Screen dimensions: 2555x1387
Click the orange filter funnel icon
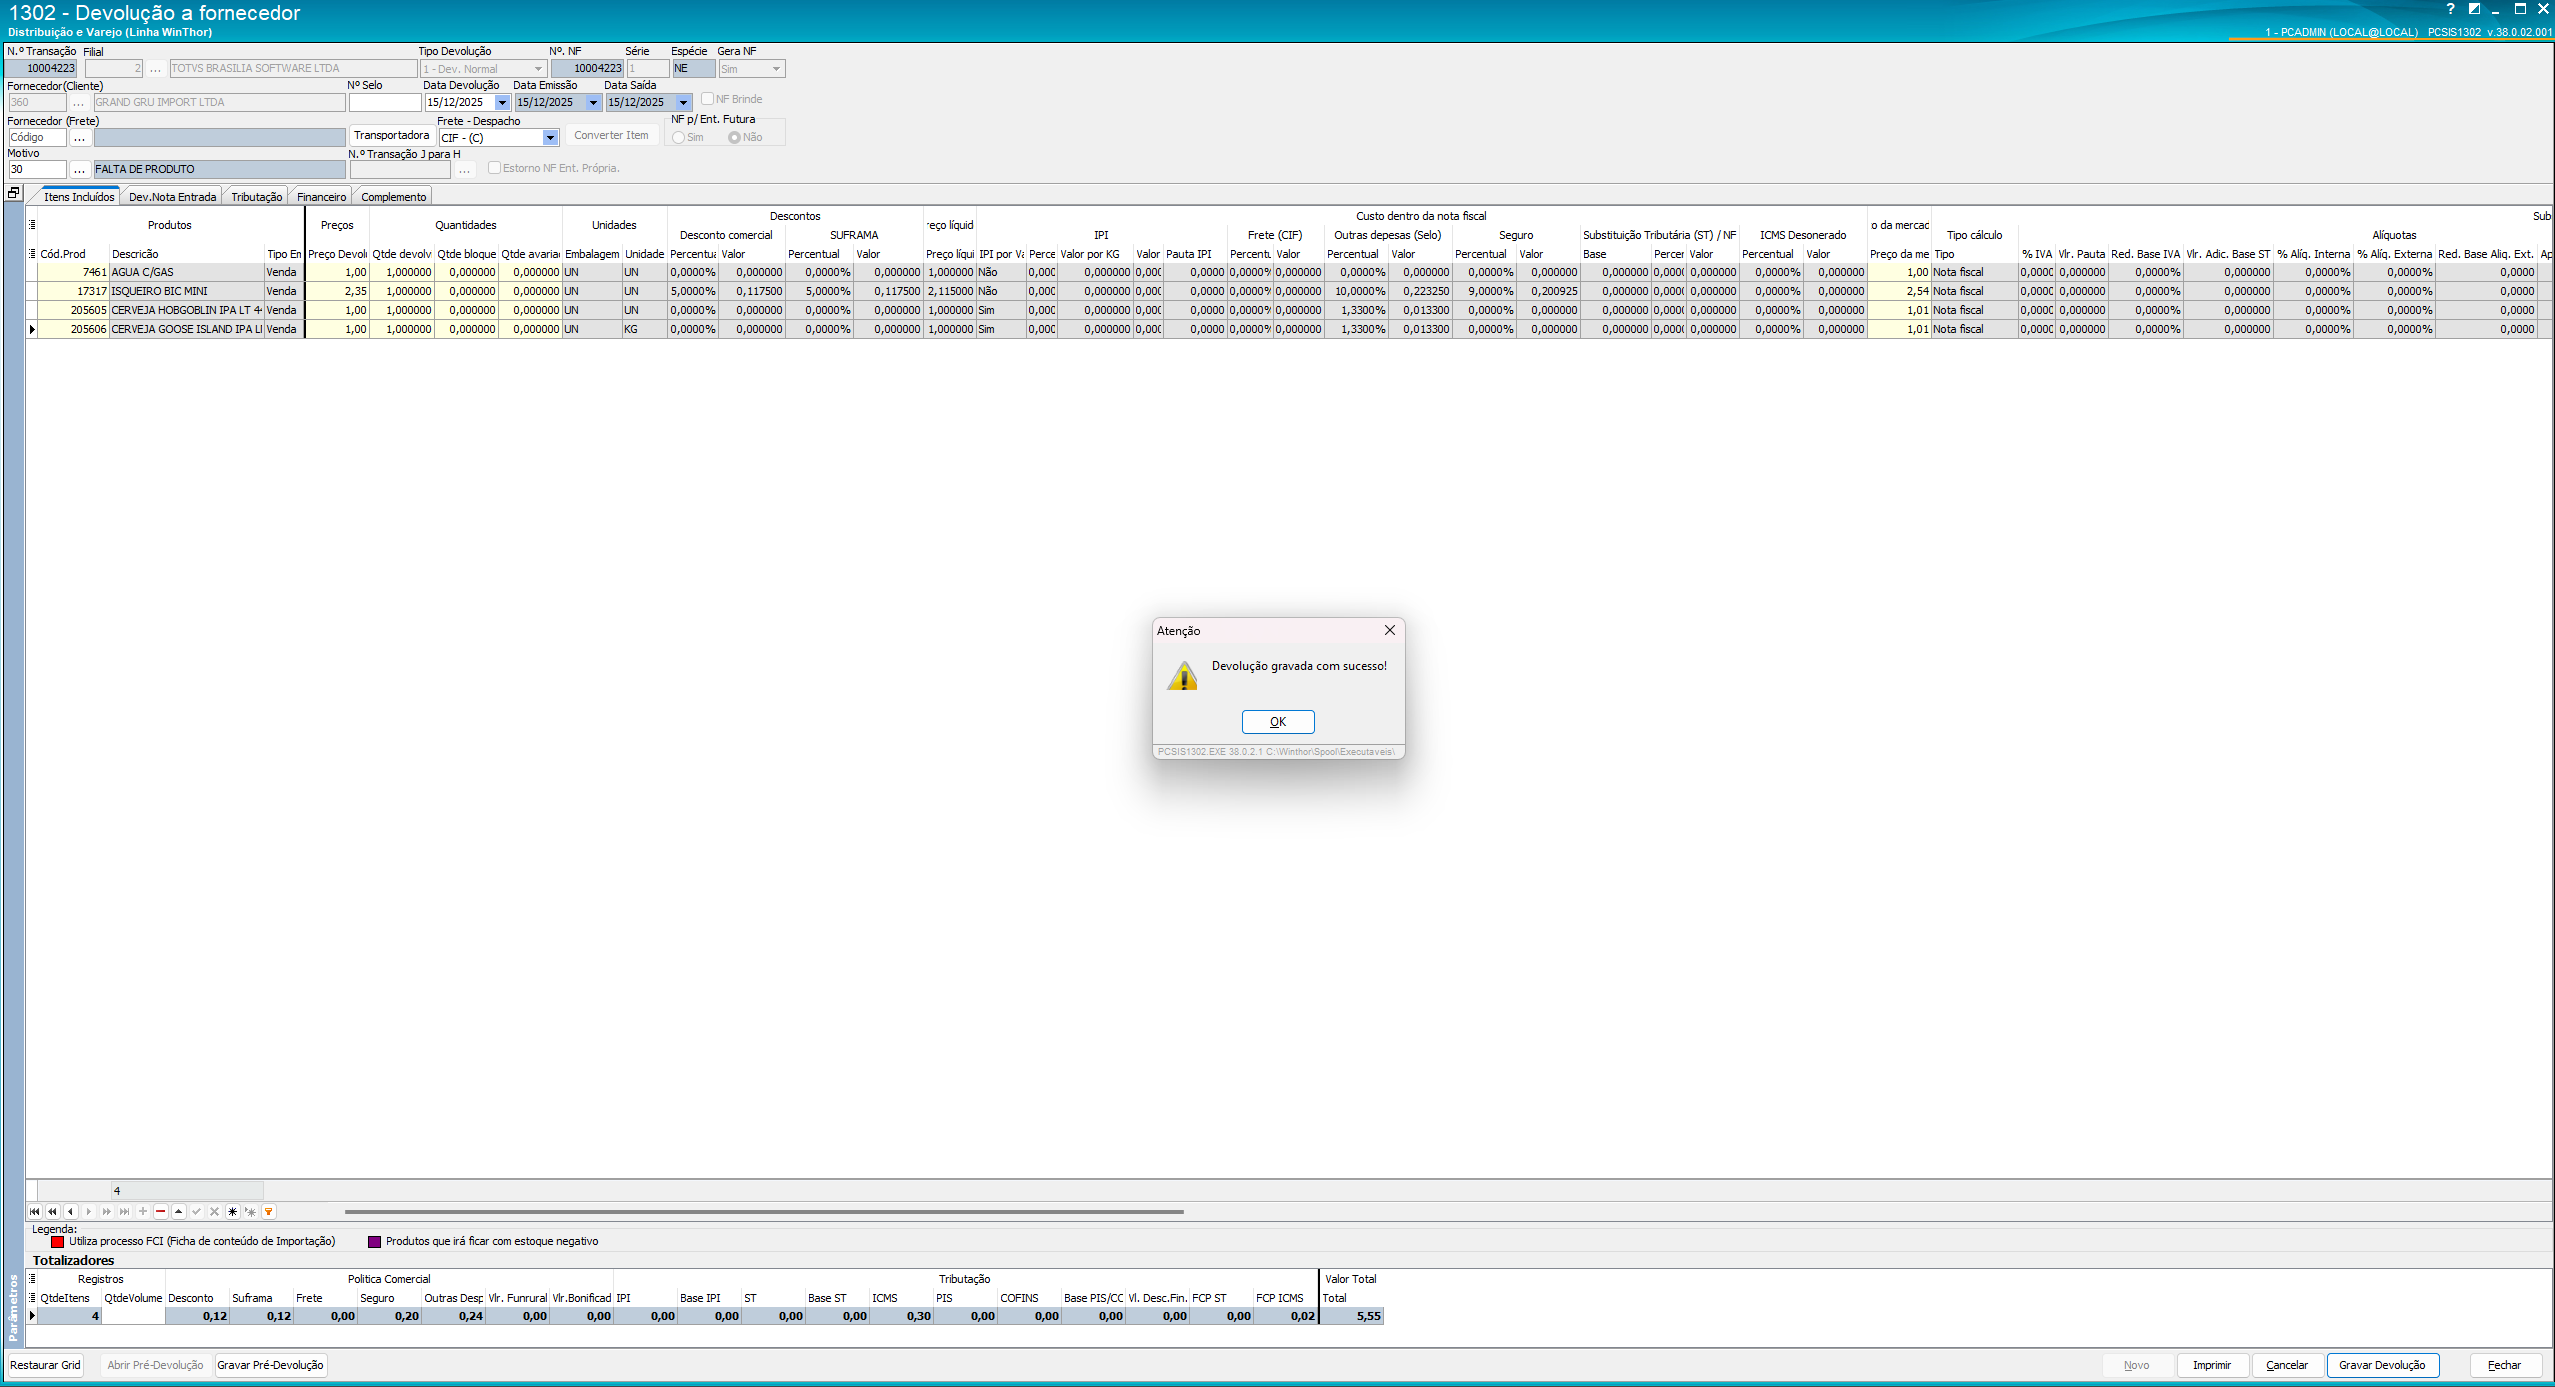269,1211
